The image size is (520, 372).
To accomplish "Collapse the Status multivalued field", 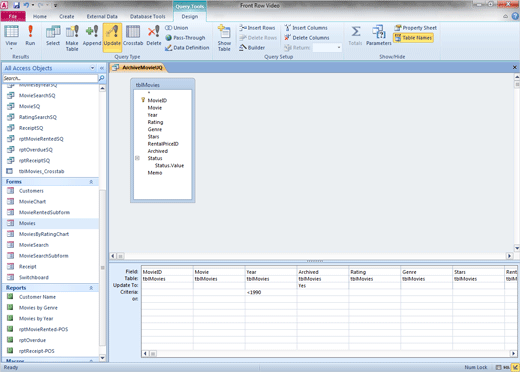I will pos(137,158).
